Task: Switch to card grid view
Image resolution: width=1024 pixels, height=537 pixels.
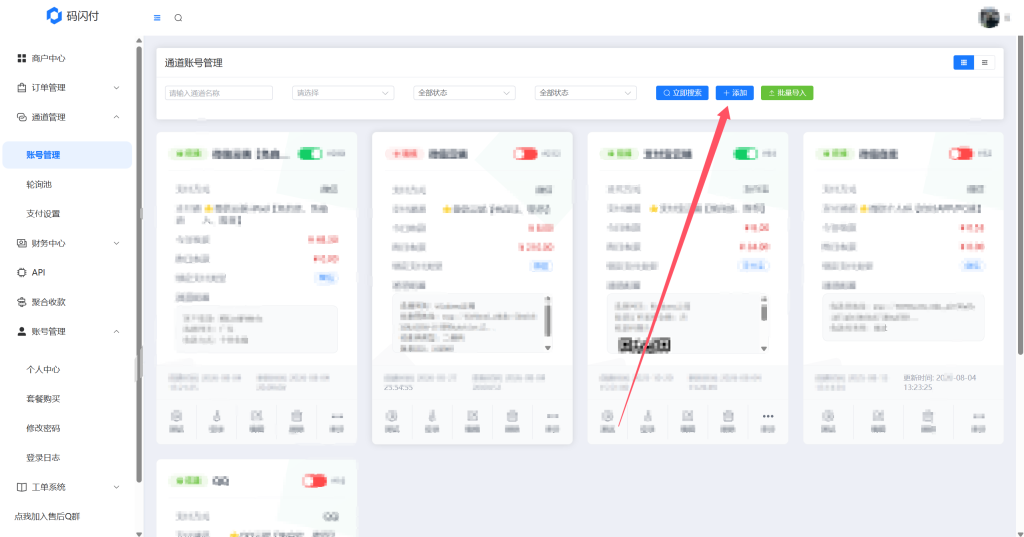Action: (x=963, y=63)
